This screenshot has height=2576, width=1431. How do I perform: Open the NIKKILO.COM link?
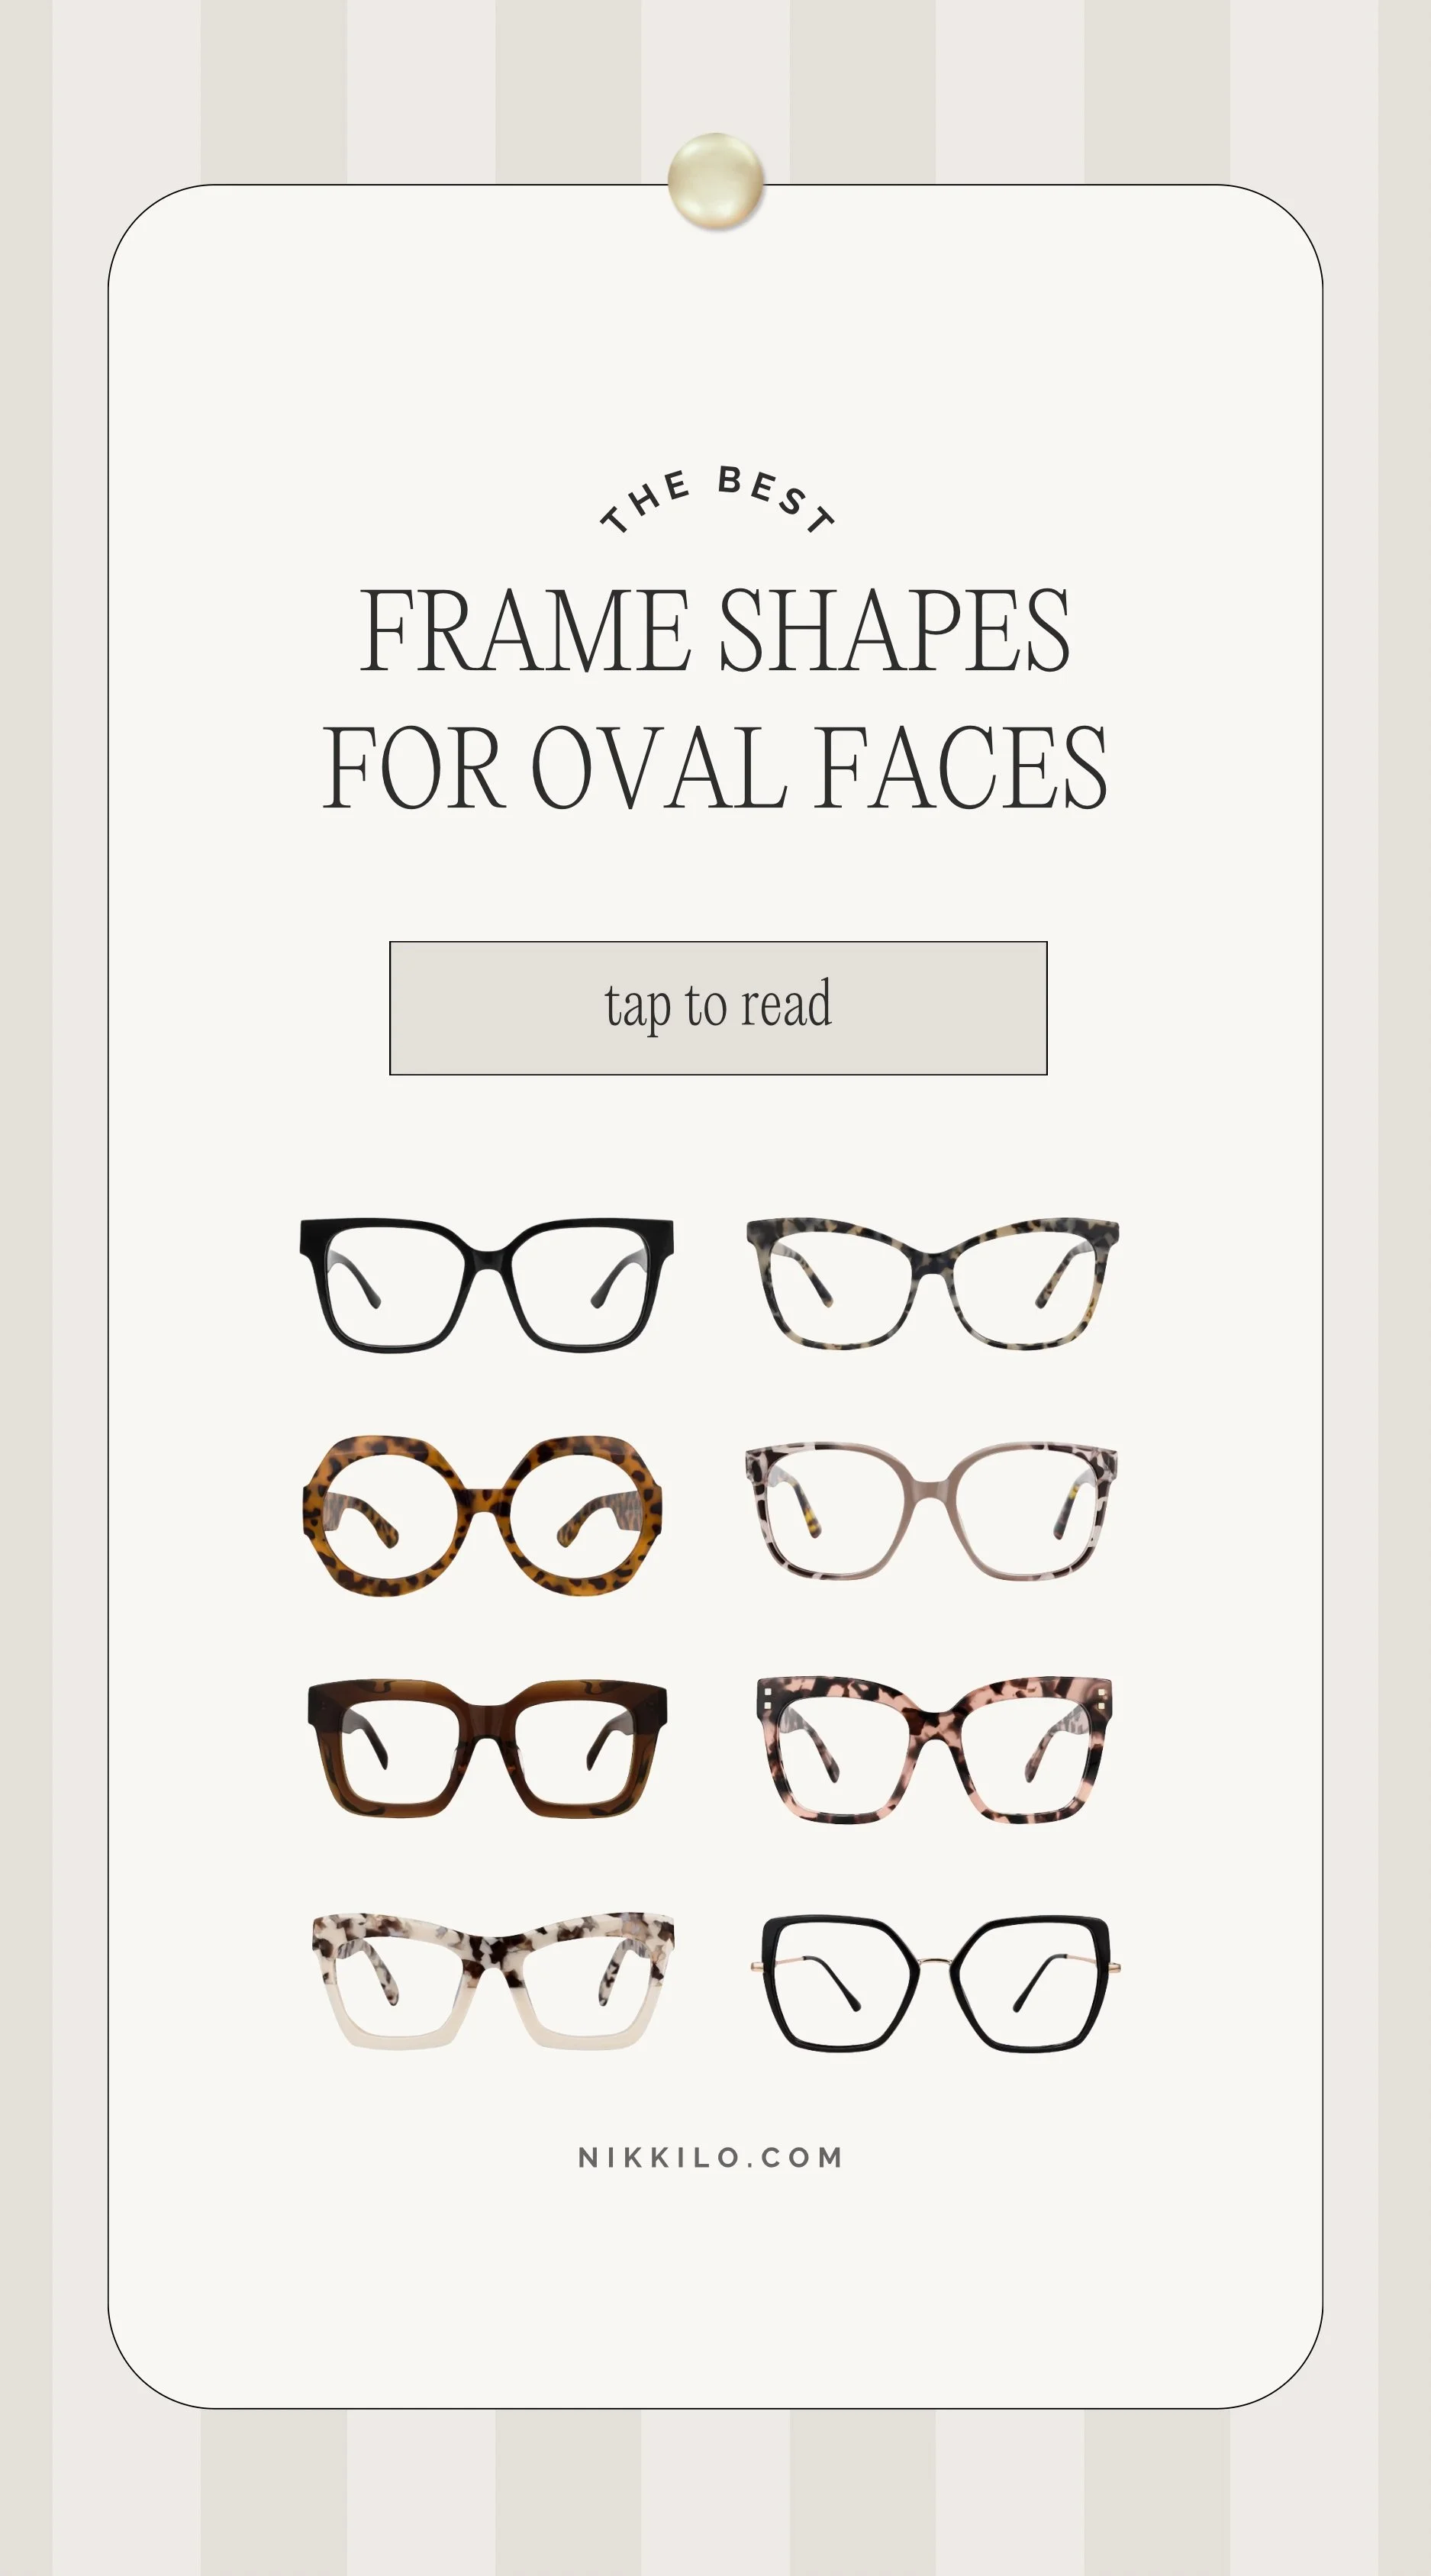pyautogui.click(x=711, y=2158)
